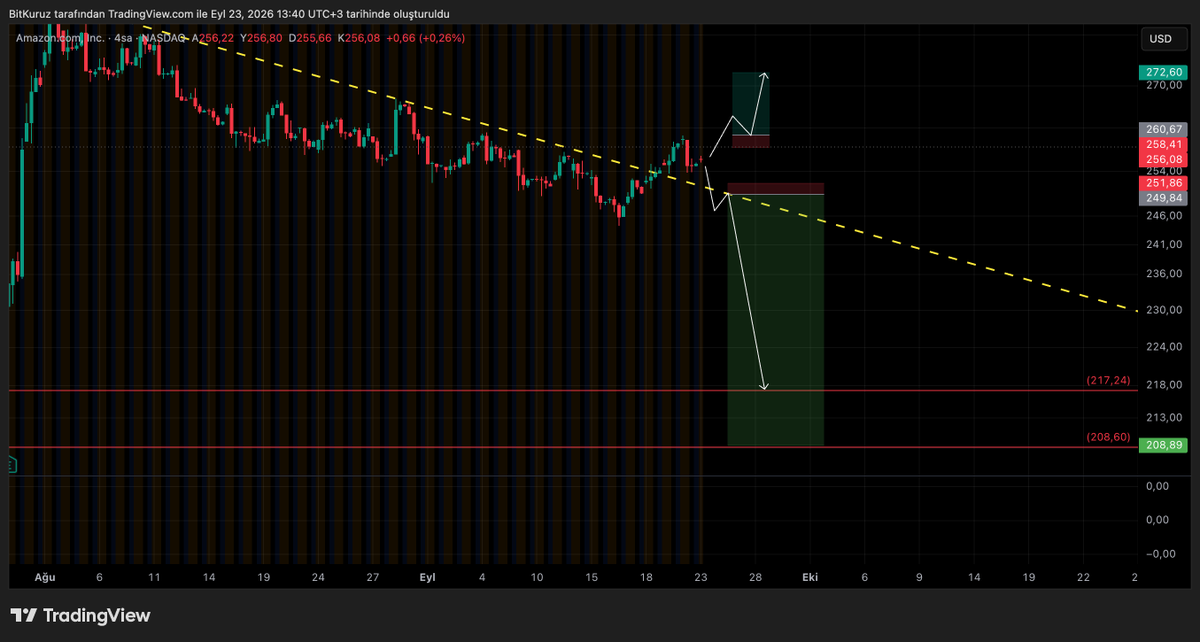This screenshot has width=1200, height=642.
Task: Click the 22 date label on time axis
Action: pos(1083,578)
